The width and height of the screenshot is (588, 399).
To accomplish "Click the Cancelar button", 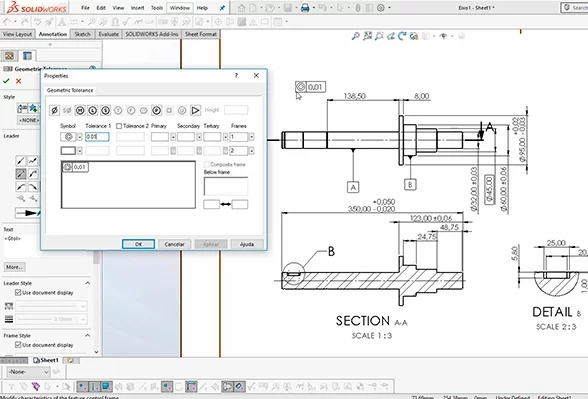I will pyautogui.click(x=174, y=244).
